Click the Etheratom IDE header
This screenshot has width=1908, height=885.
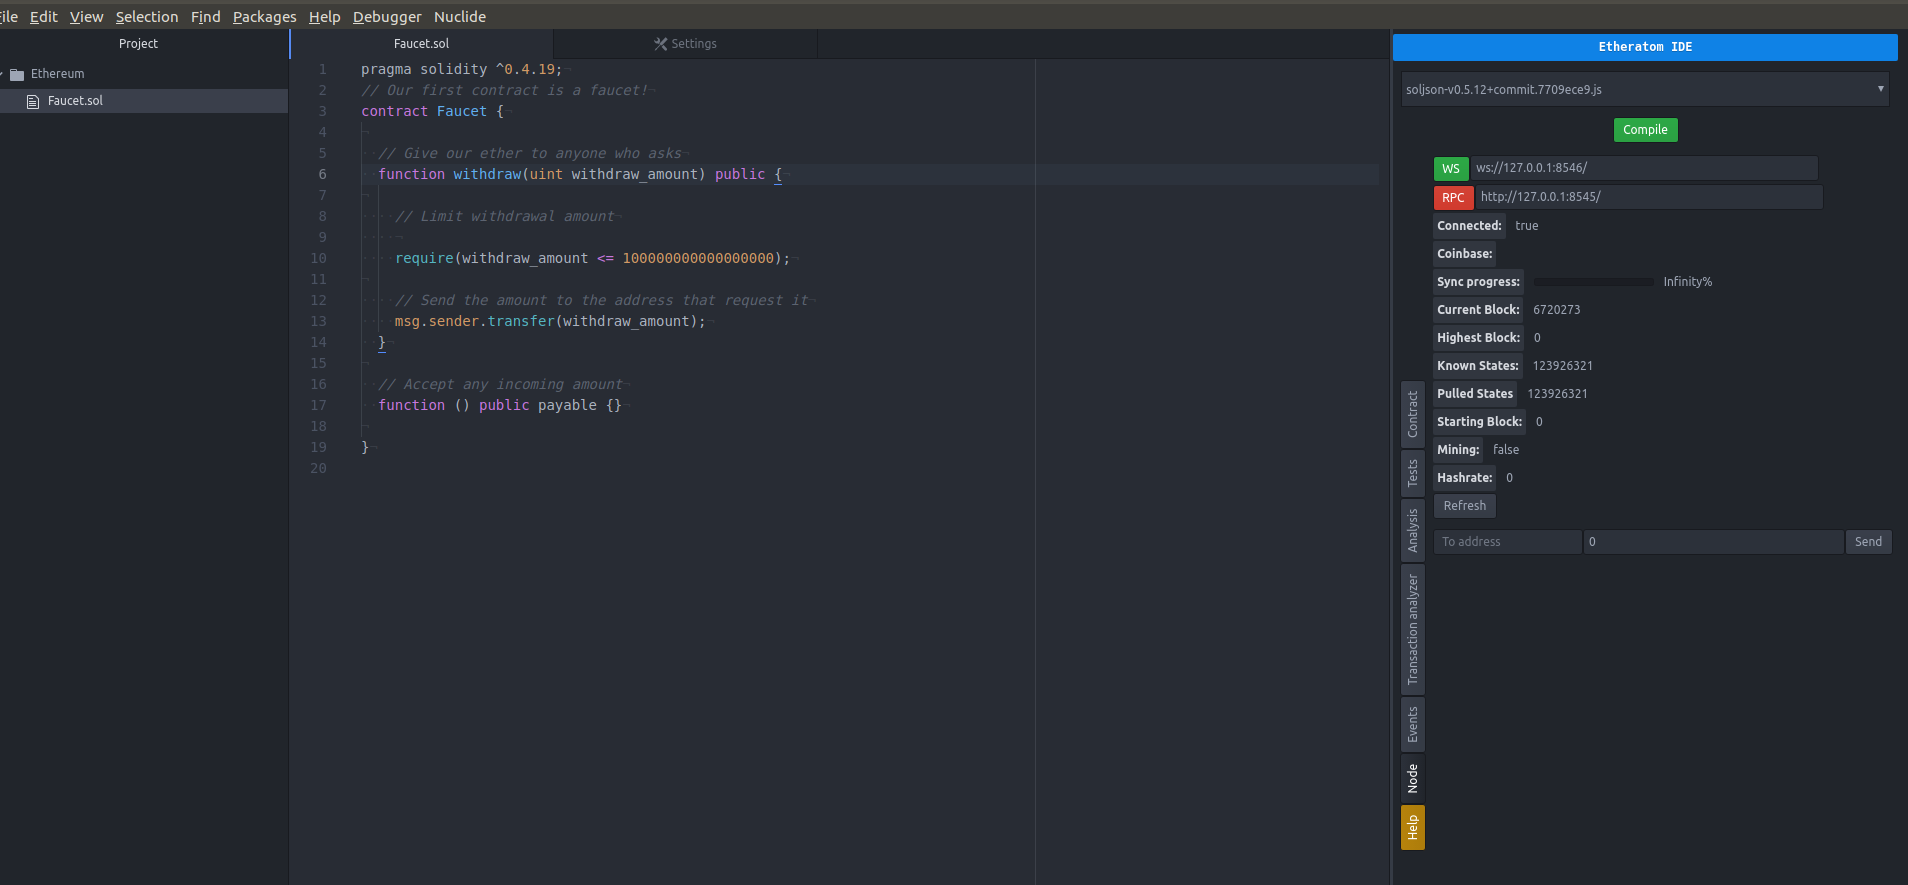(1645, 47)
